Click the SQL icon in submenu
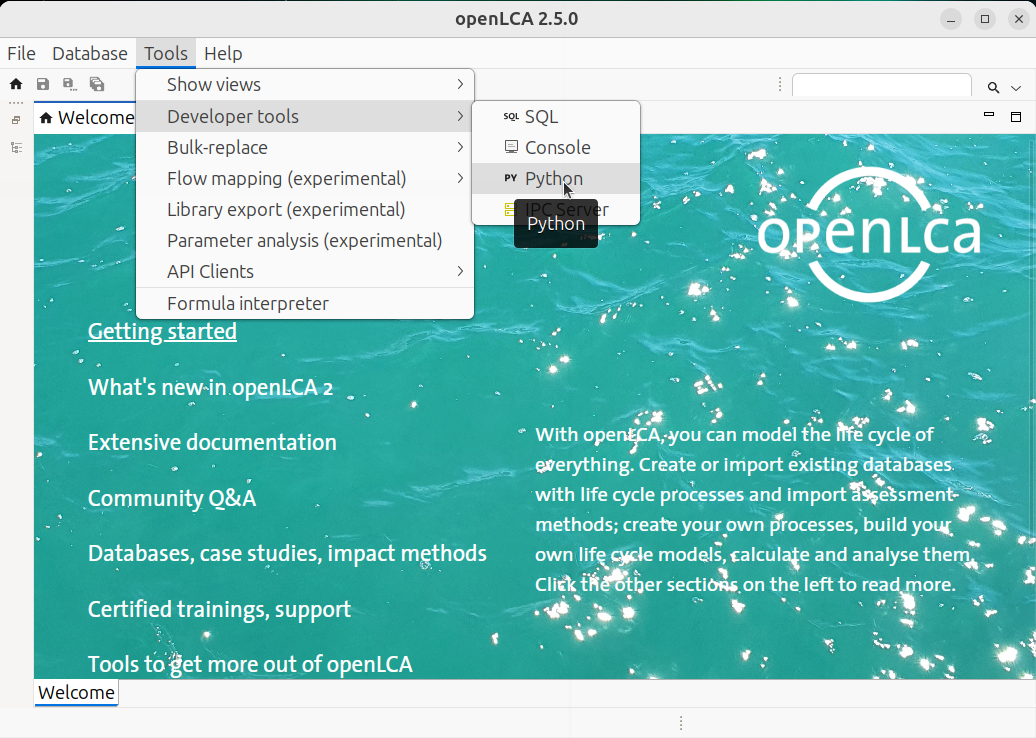1036x738 pixels. [x=511, y=116]
